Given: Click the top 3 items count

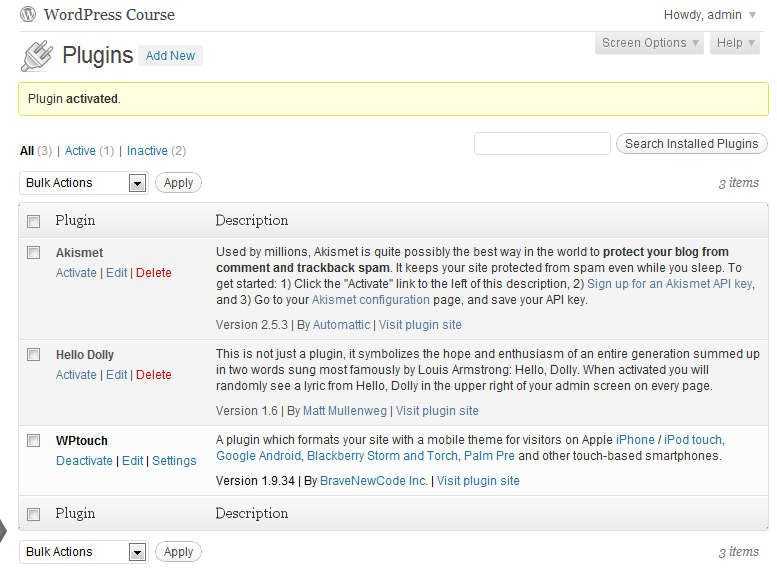Looking at the screenshot, I should pyautogui.click(x=739, y=183).
